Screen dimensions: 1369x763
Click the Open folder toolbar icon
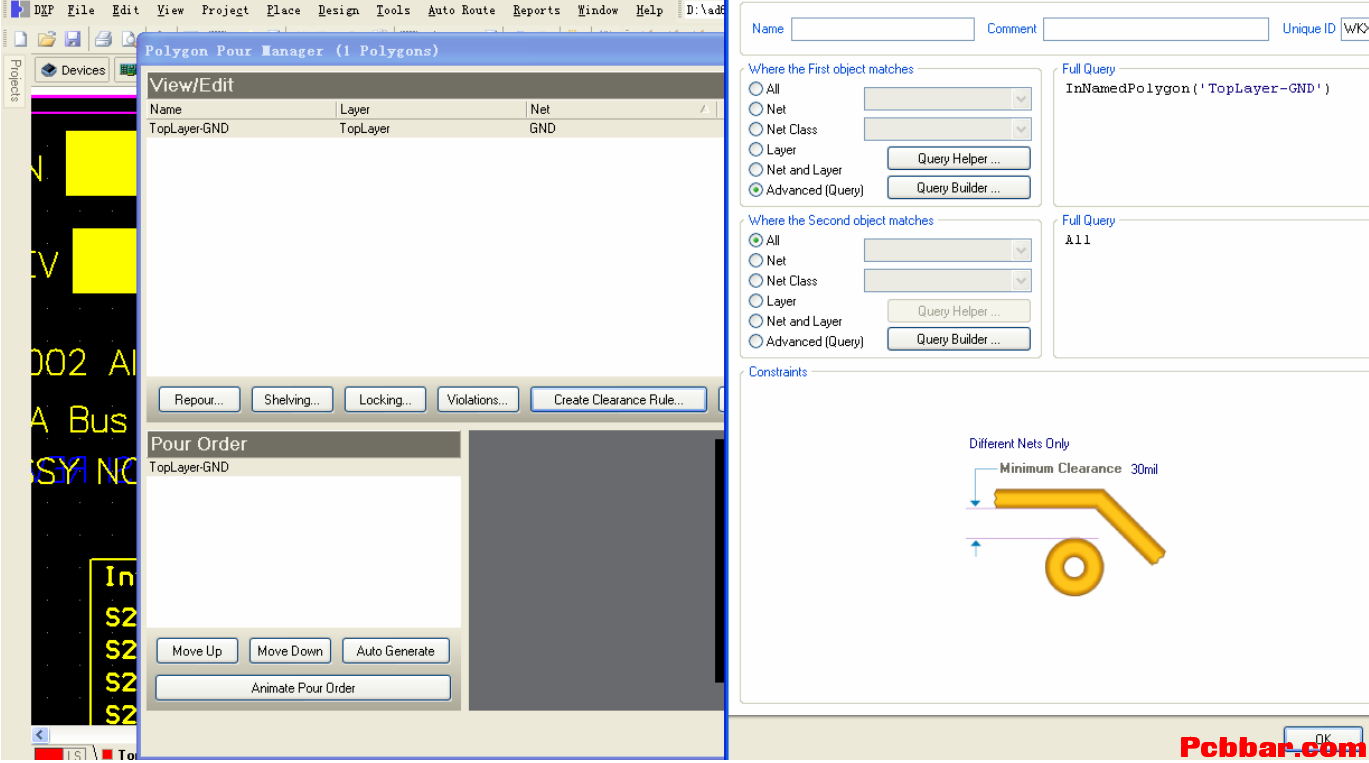pyautogui.click(x=46, y=39)
